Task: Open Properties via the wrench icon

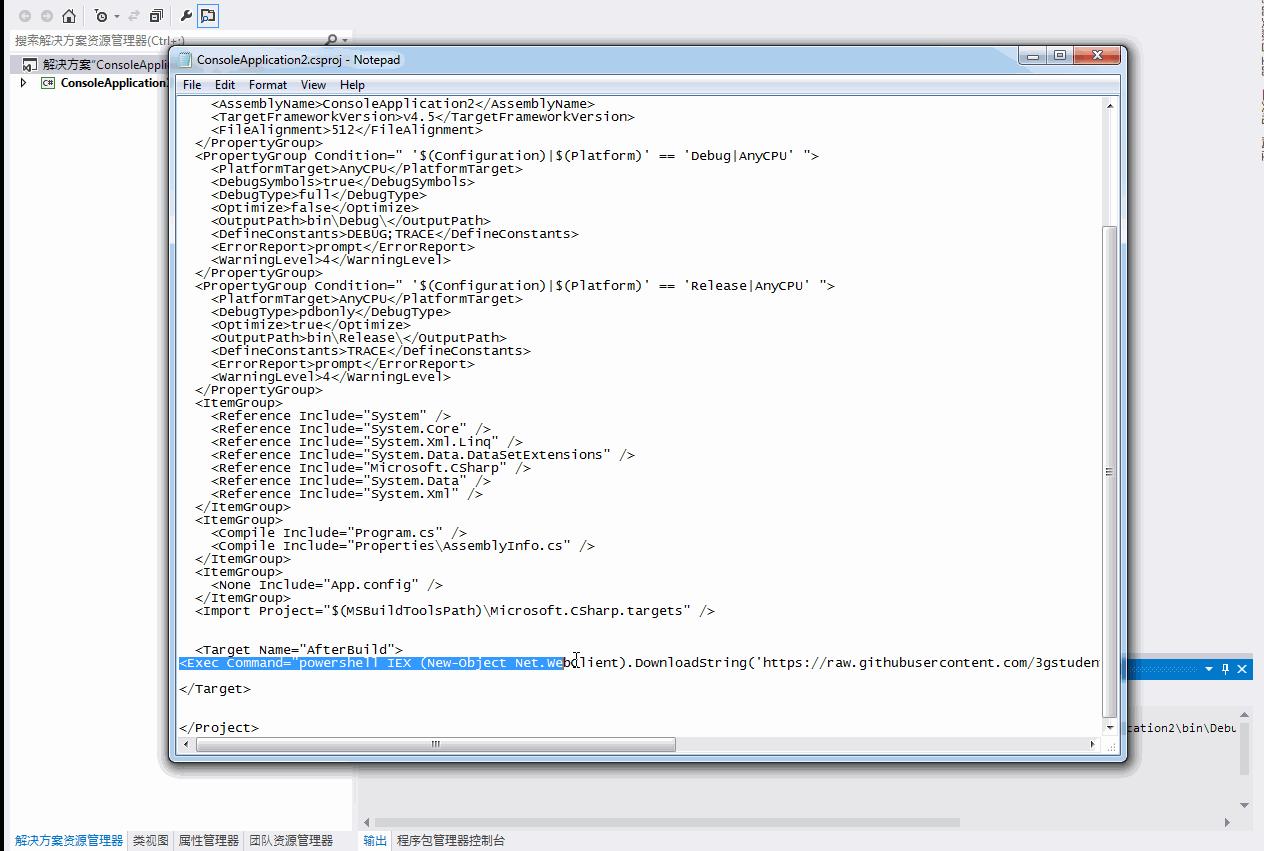Action: [186, 16]
